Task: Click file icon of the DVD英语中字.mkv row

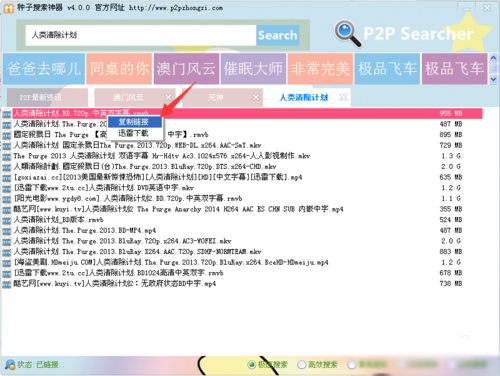Action: point(7,189)
